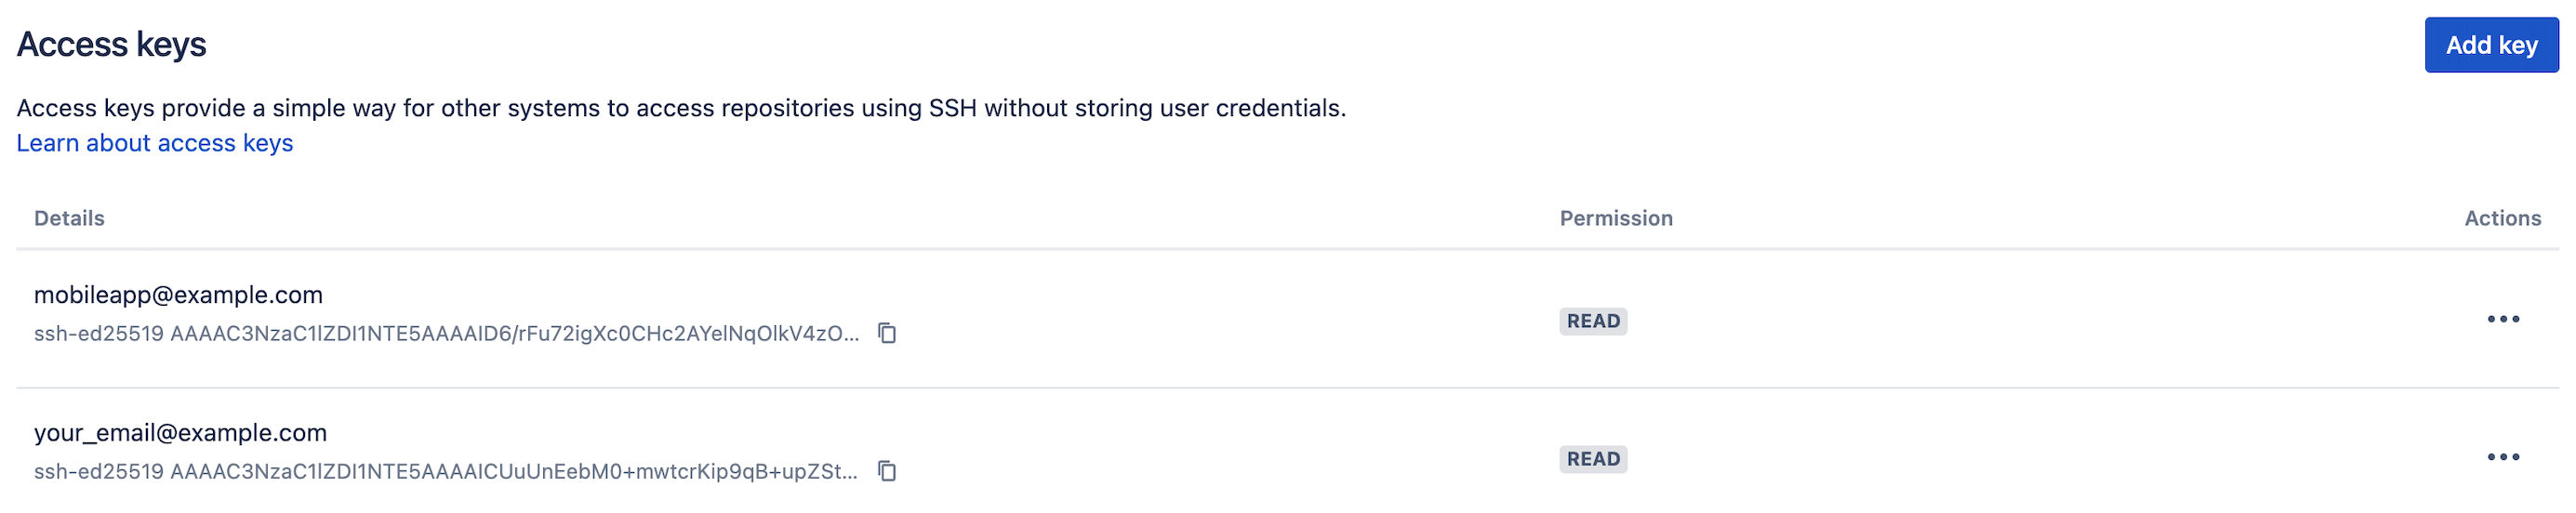The width and height of the screenshot is (2576, 513).
Task: Click the Actions column header
Action: click(x=2502, y=218)
